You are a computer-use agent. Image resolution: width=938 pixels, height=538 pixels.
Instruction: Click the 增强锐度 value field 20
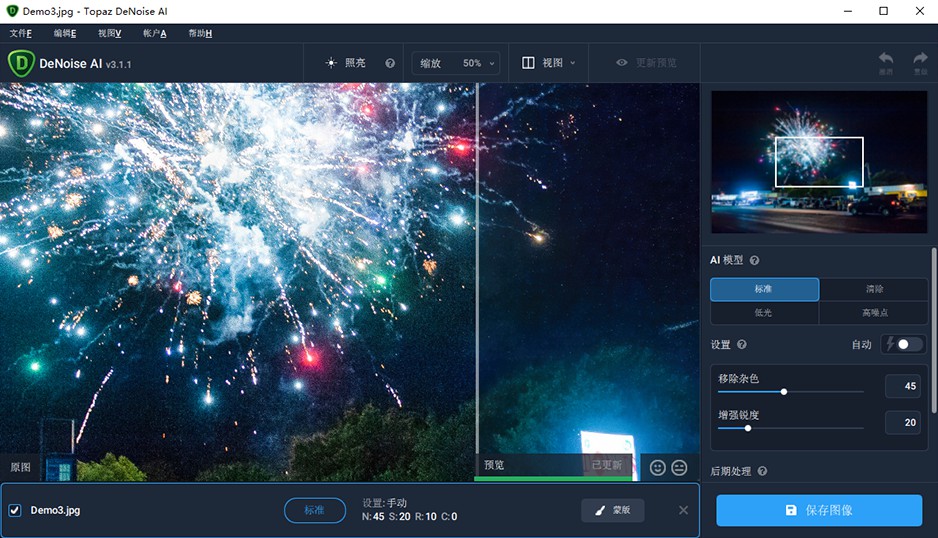(903, 423)
